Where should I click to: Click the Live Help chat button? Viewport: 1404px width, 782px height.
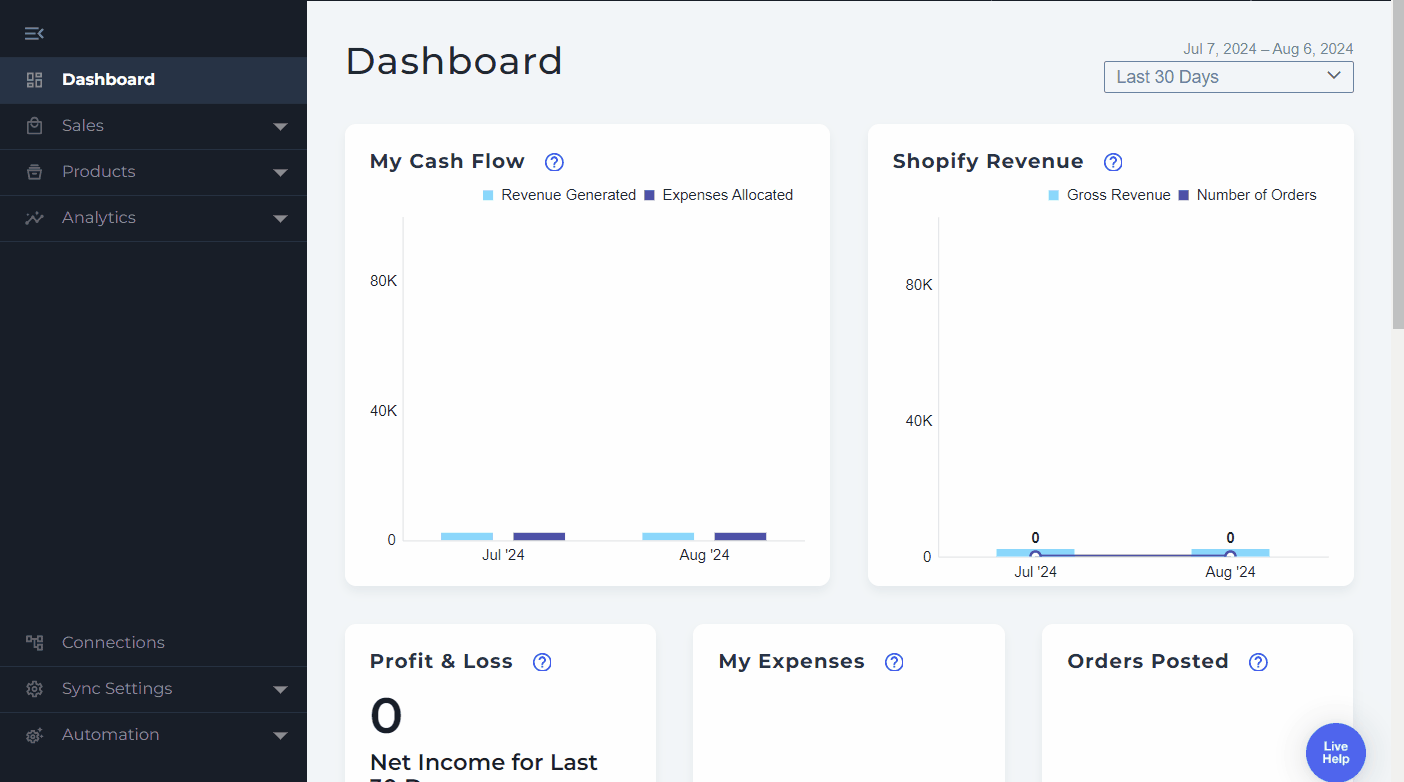tap(1335, 752)
